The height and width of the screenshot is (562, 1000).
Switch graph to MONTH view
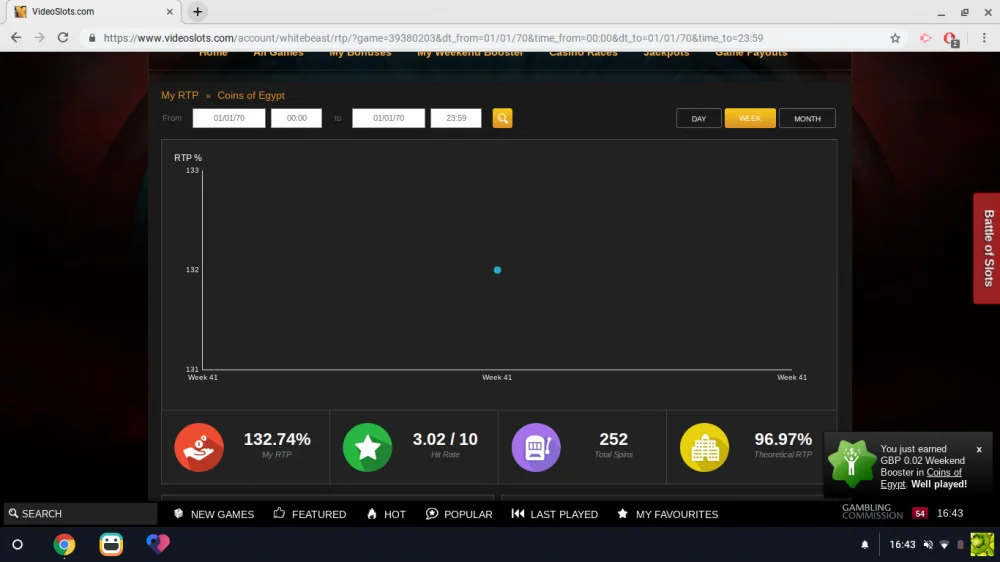[x=807, y=119]
